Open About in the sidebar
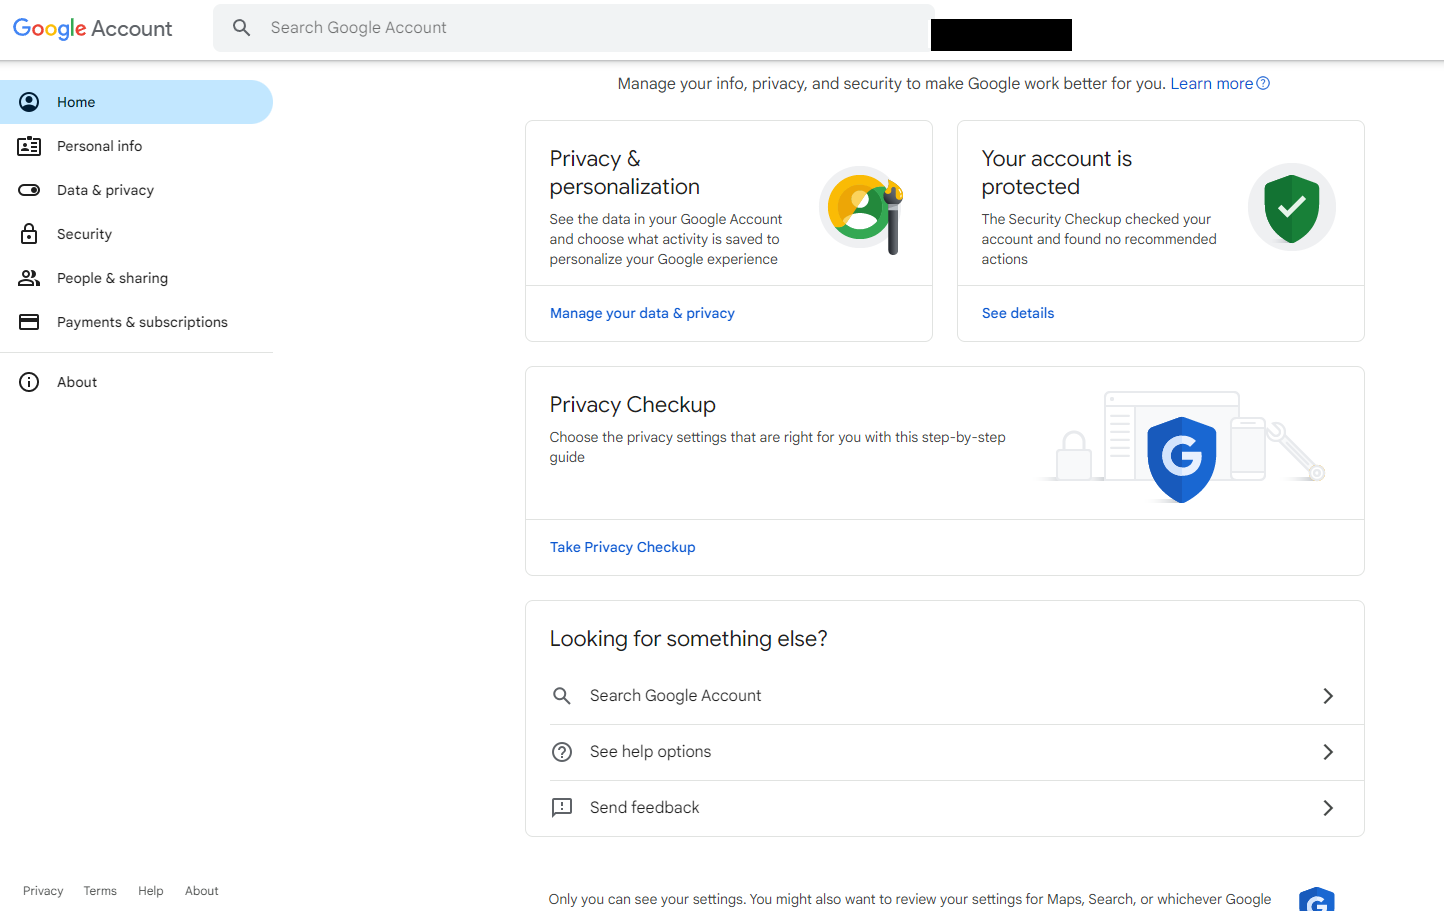 136,382
